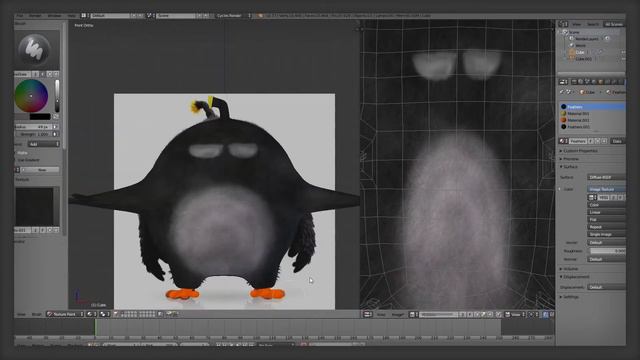
Task: Select the second Material.001 orange slot
Action: click(x=593, y=120)
